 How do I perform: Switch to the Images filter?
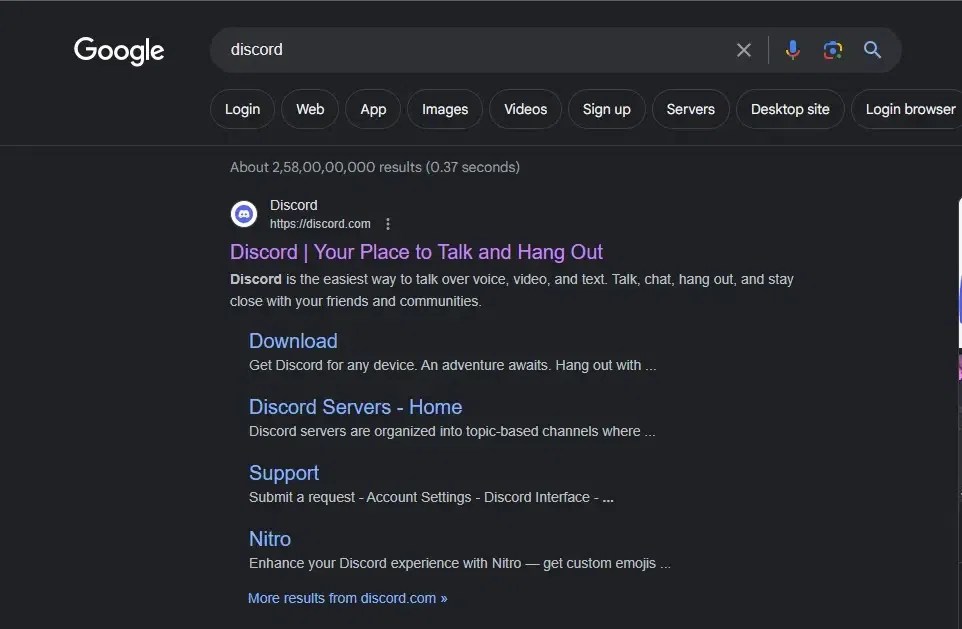(444, 109)
